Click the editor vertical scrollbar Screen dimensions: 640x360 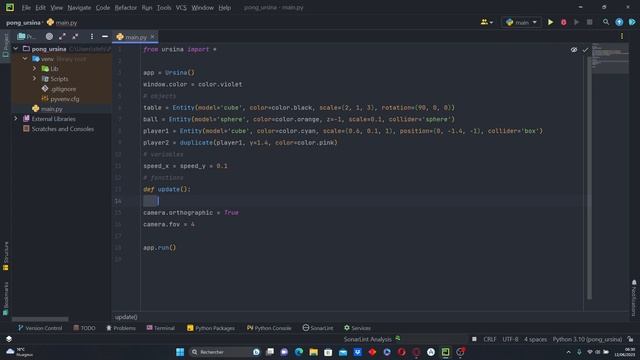pyautogui.click(x=589, y=178)
